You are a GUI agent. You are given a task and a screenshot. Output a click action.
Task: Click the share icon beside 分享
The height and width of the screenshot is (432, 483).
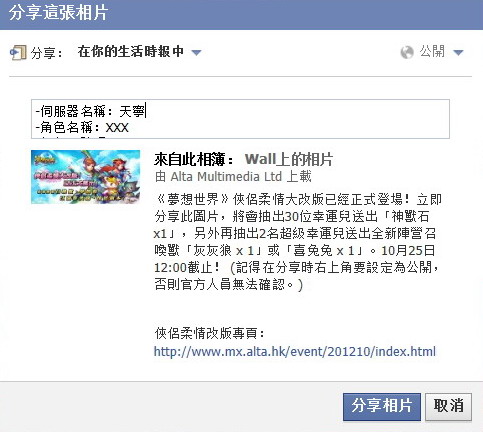point(18,52)
